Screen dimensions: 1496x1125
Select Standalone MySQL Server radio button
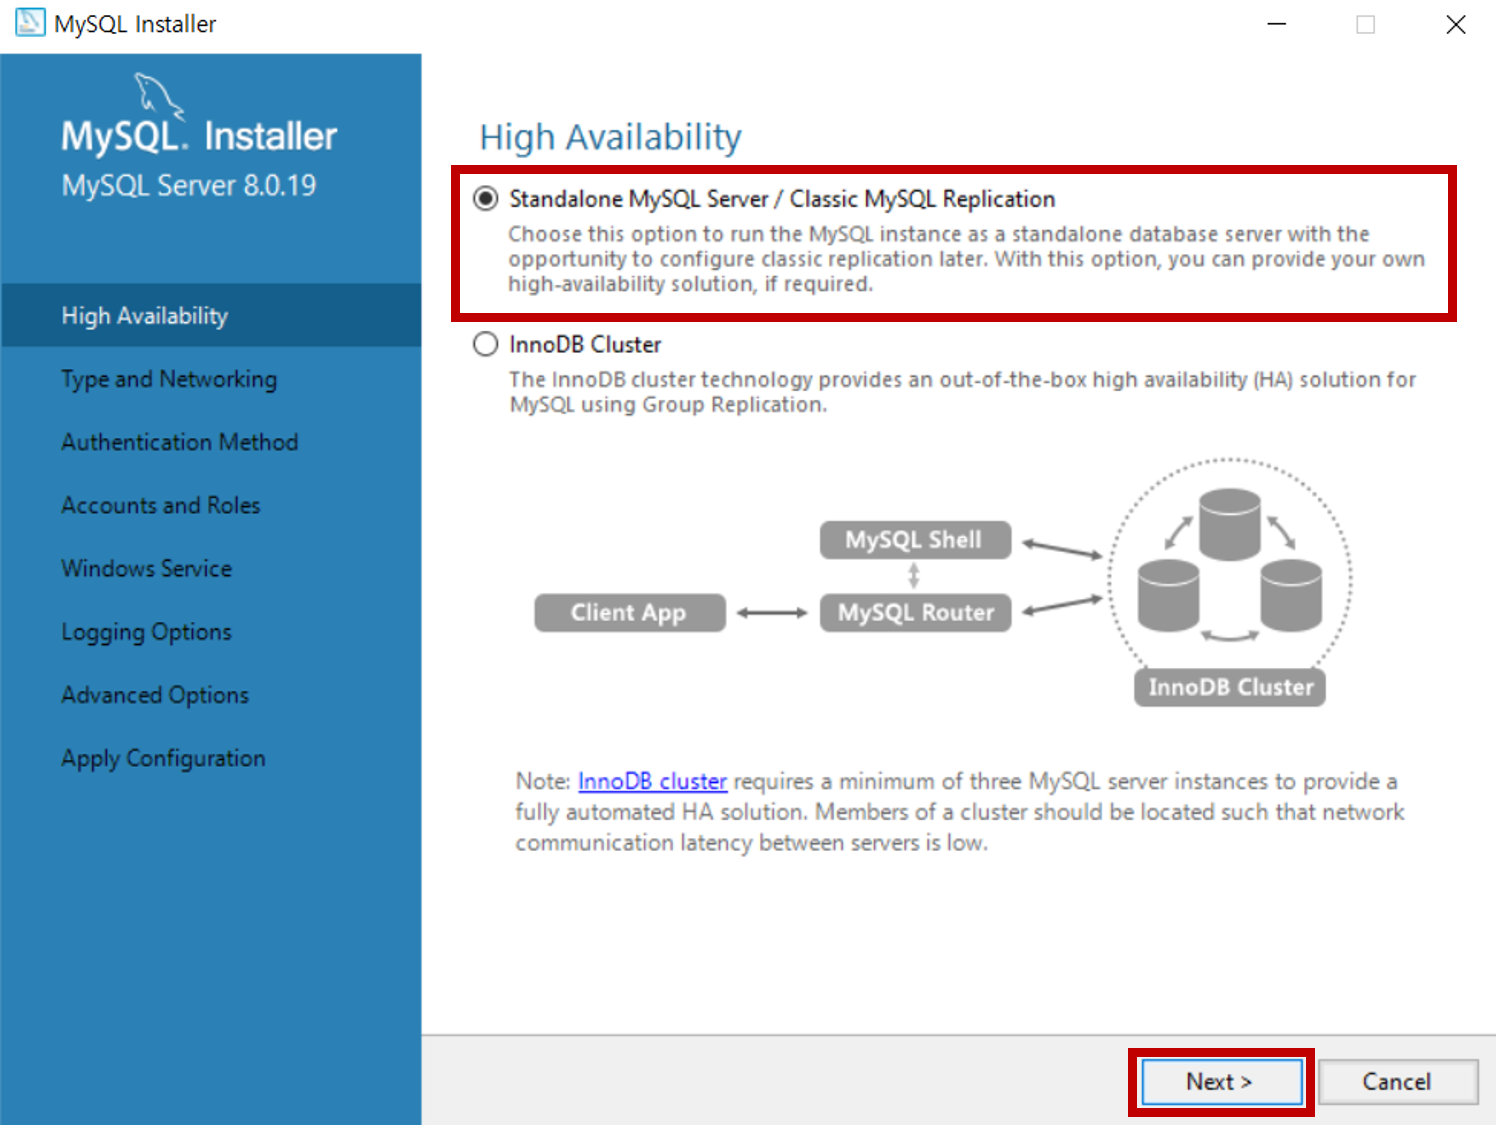coord(486,199)
